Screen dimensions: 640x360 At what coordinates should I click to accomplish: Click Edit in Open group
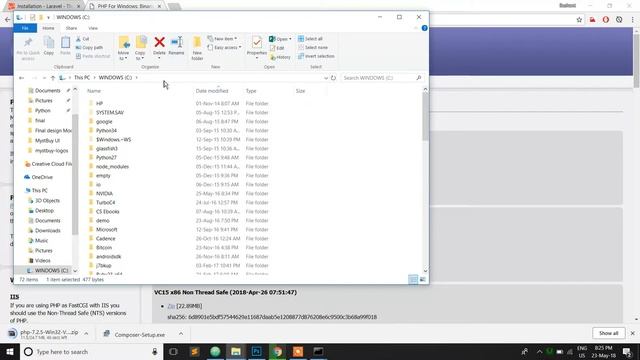[x=277, y=48]
